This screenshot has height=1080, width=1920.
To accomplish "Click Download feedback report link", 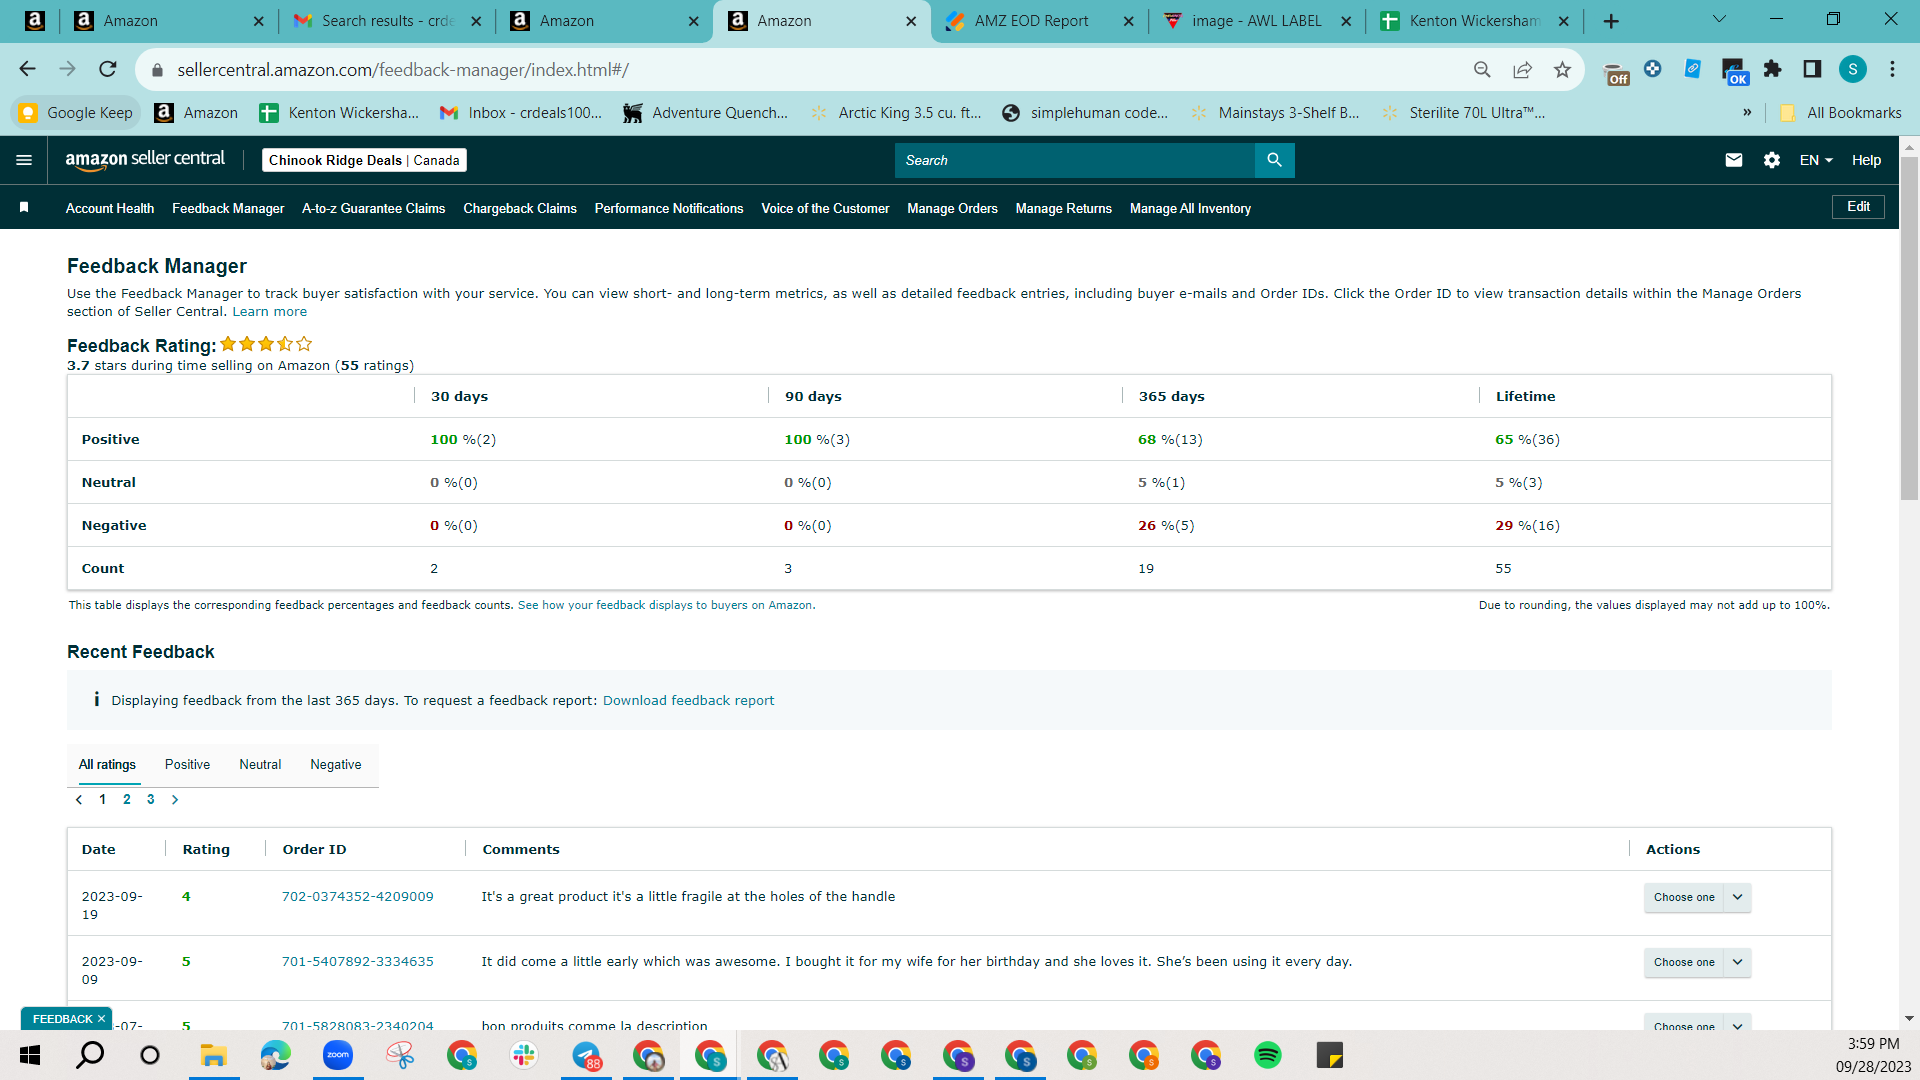I will (x=688, y=700).
